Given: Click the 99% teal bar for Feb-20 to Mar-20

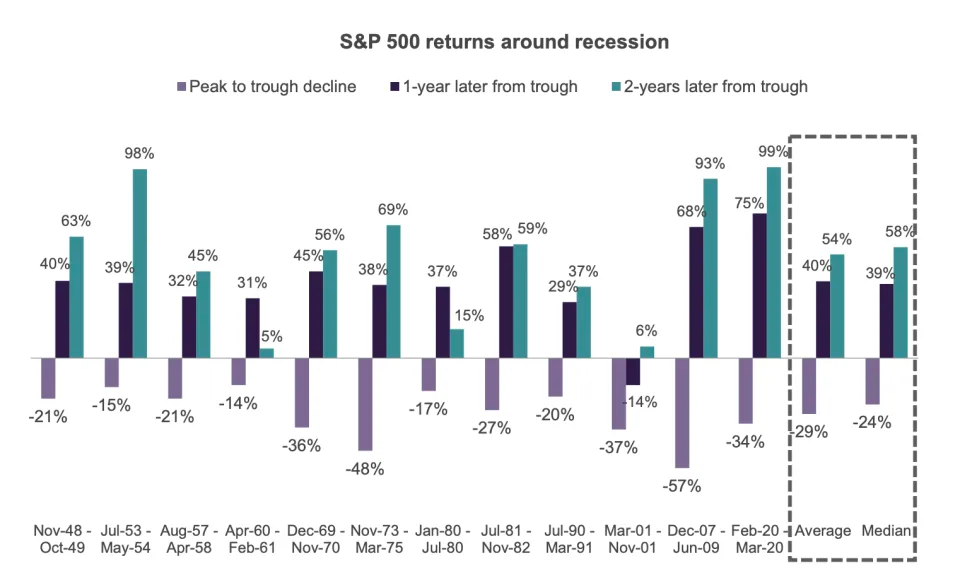Looking at the screenshot, I should pos(774,262).
